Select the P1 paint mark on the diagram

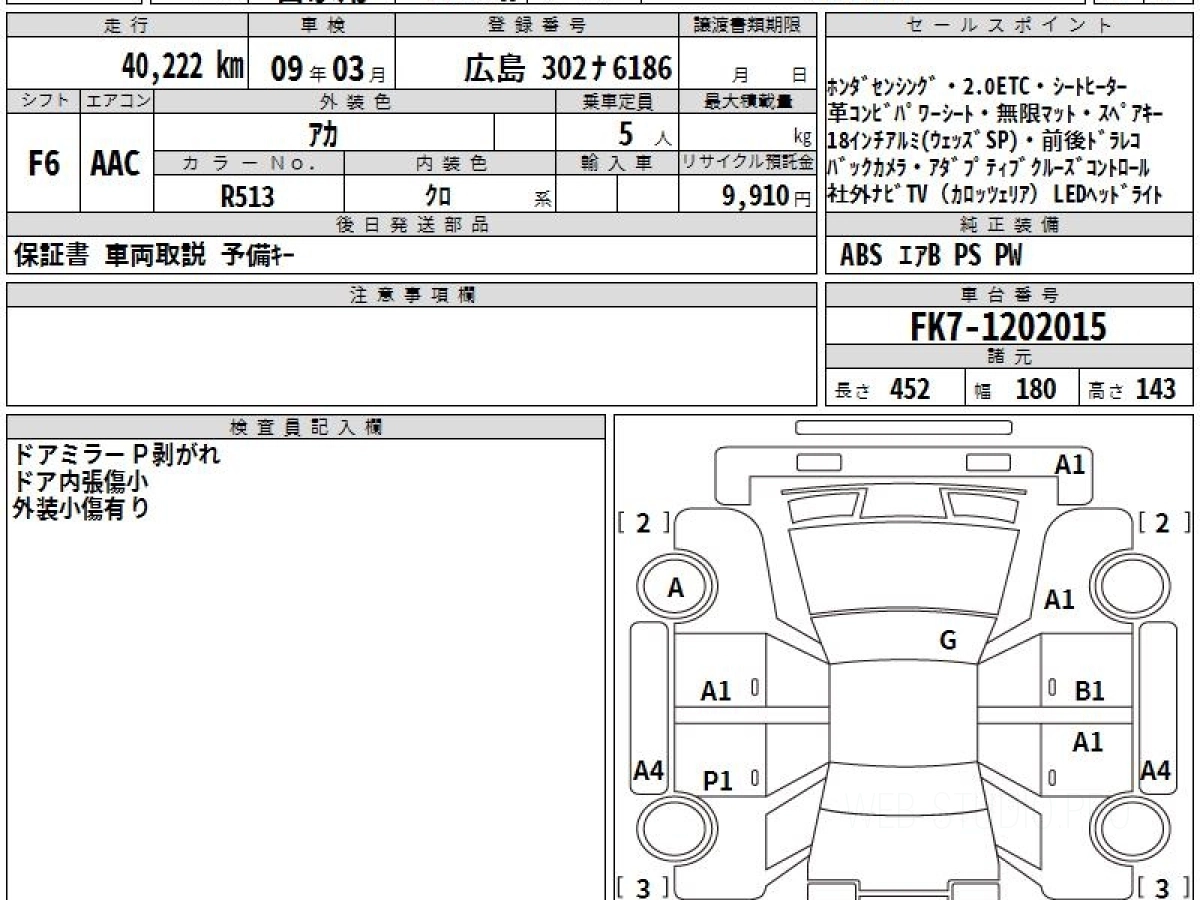point(718,781)
